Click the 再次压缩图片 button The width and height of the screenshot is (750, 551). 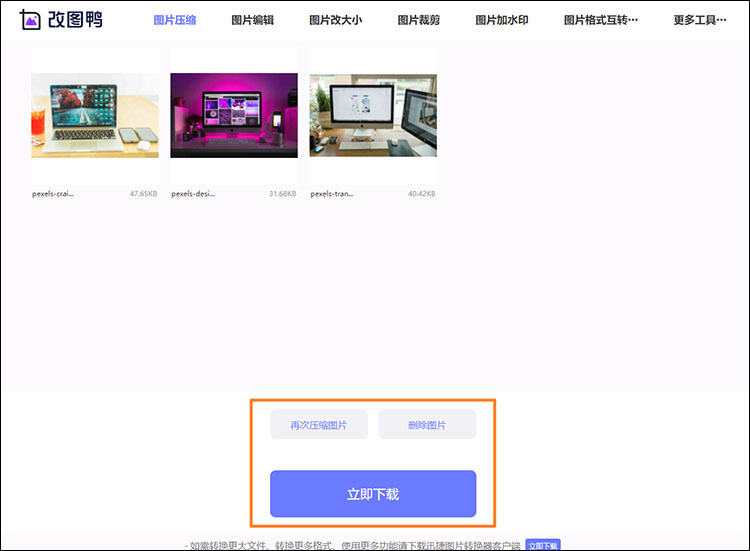pos(319,425)
